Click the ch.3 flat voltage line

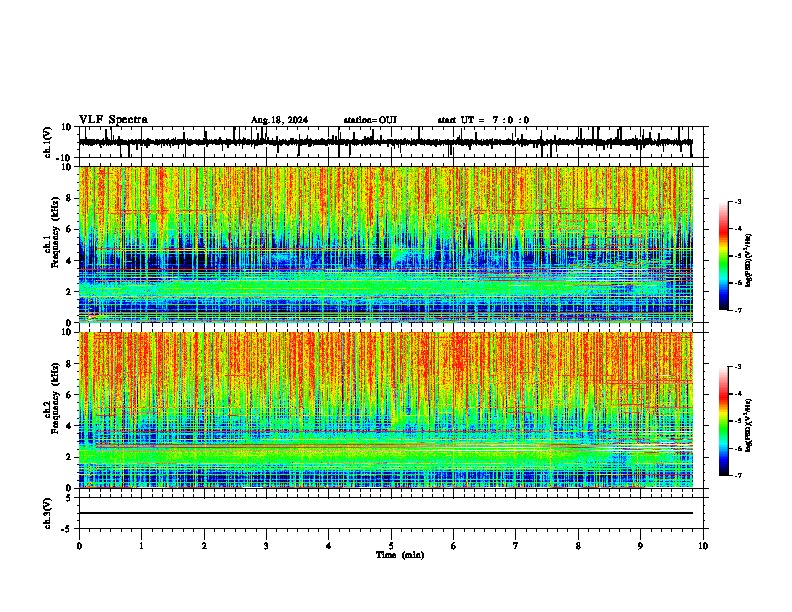coord(385,513)
